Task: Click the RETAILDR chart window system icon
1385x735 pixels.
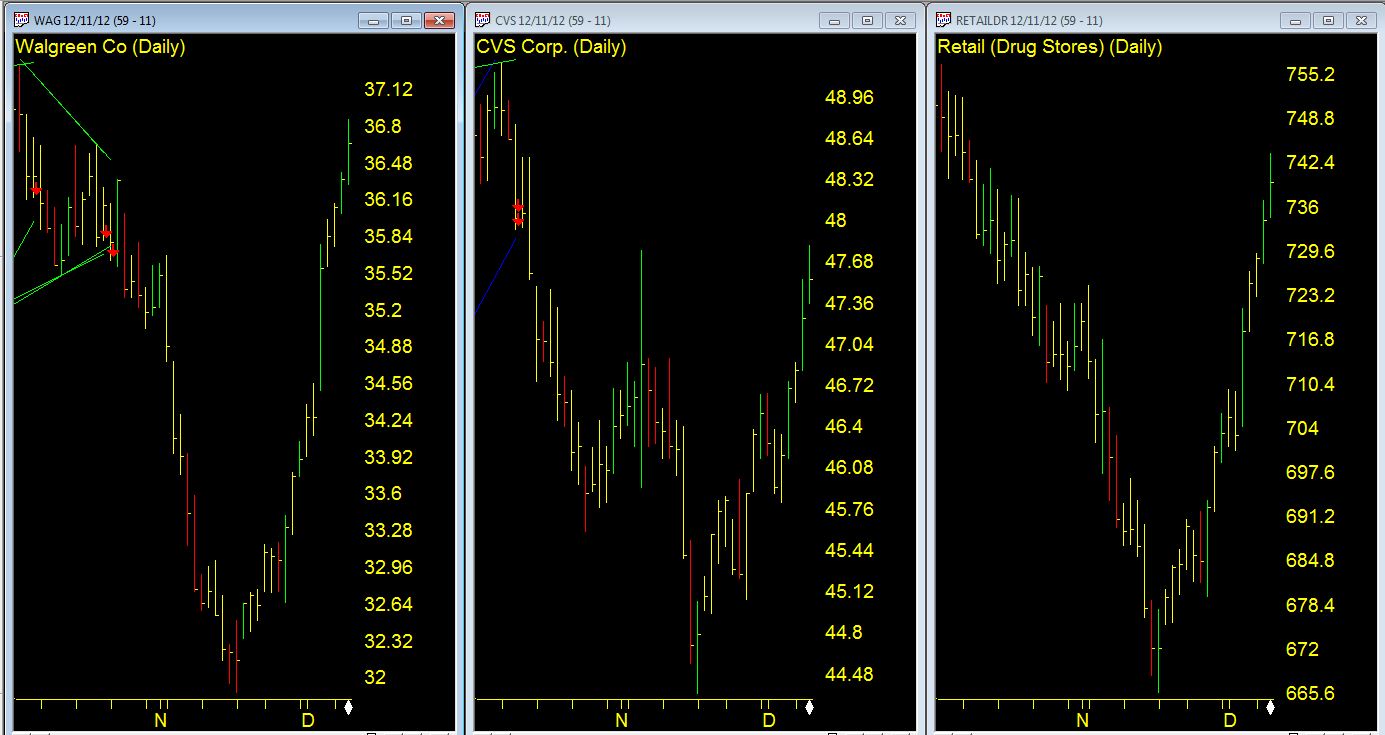Action: [x=943, y=20]
